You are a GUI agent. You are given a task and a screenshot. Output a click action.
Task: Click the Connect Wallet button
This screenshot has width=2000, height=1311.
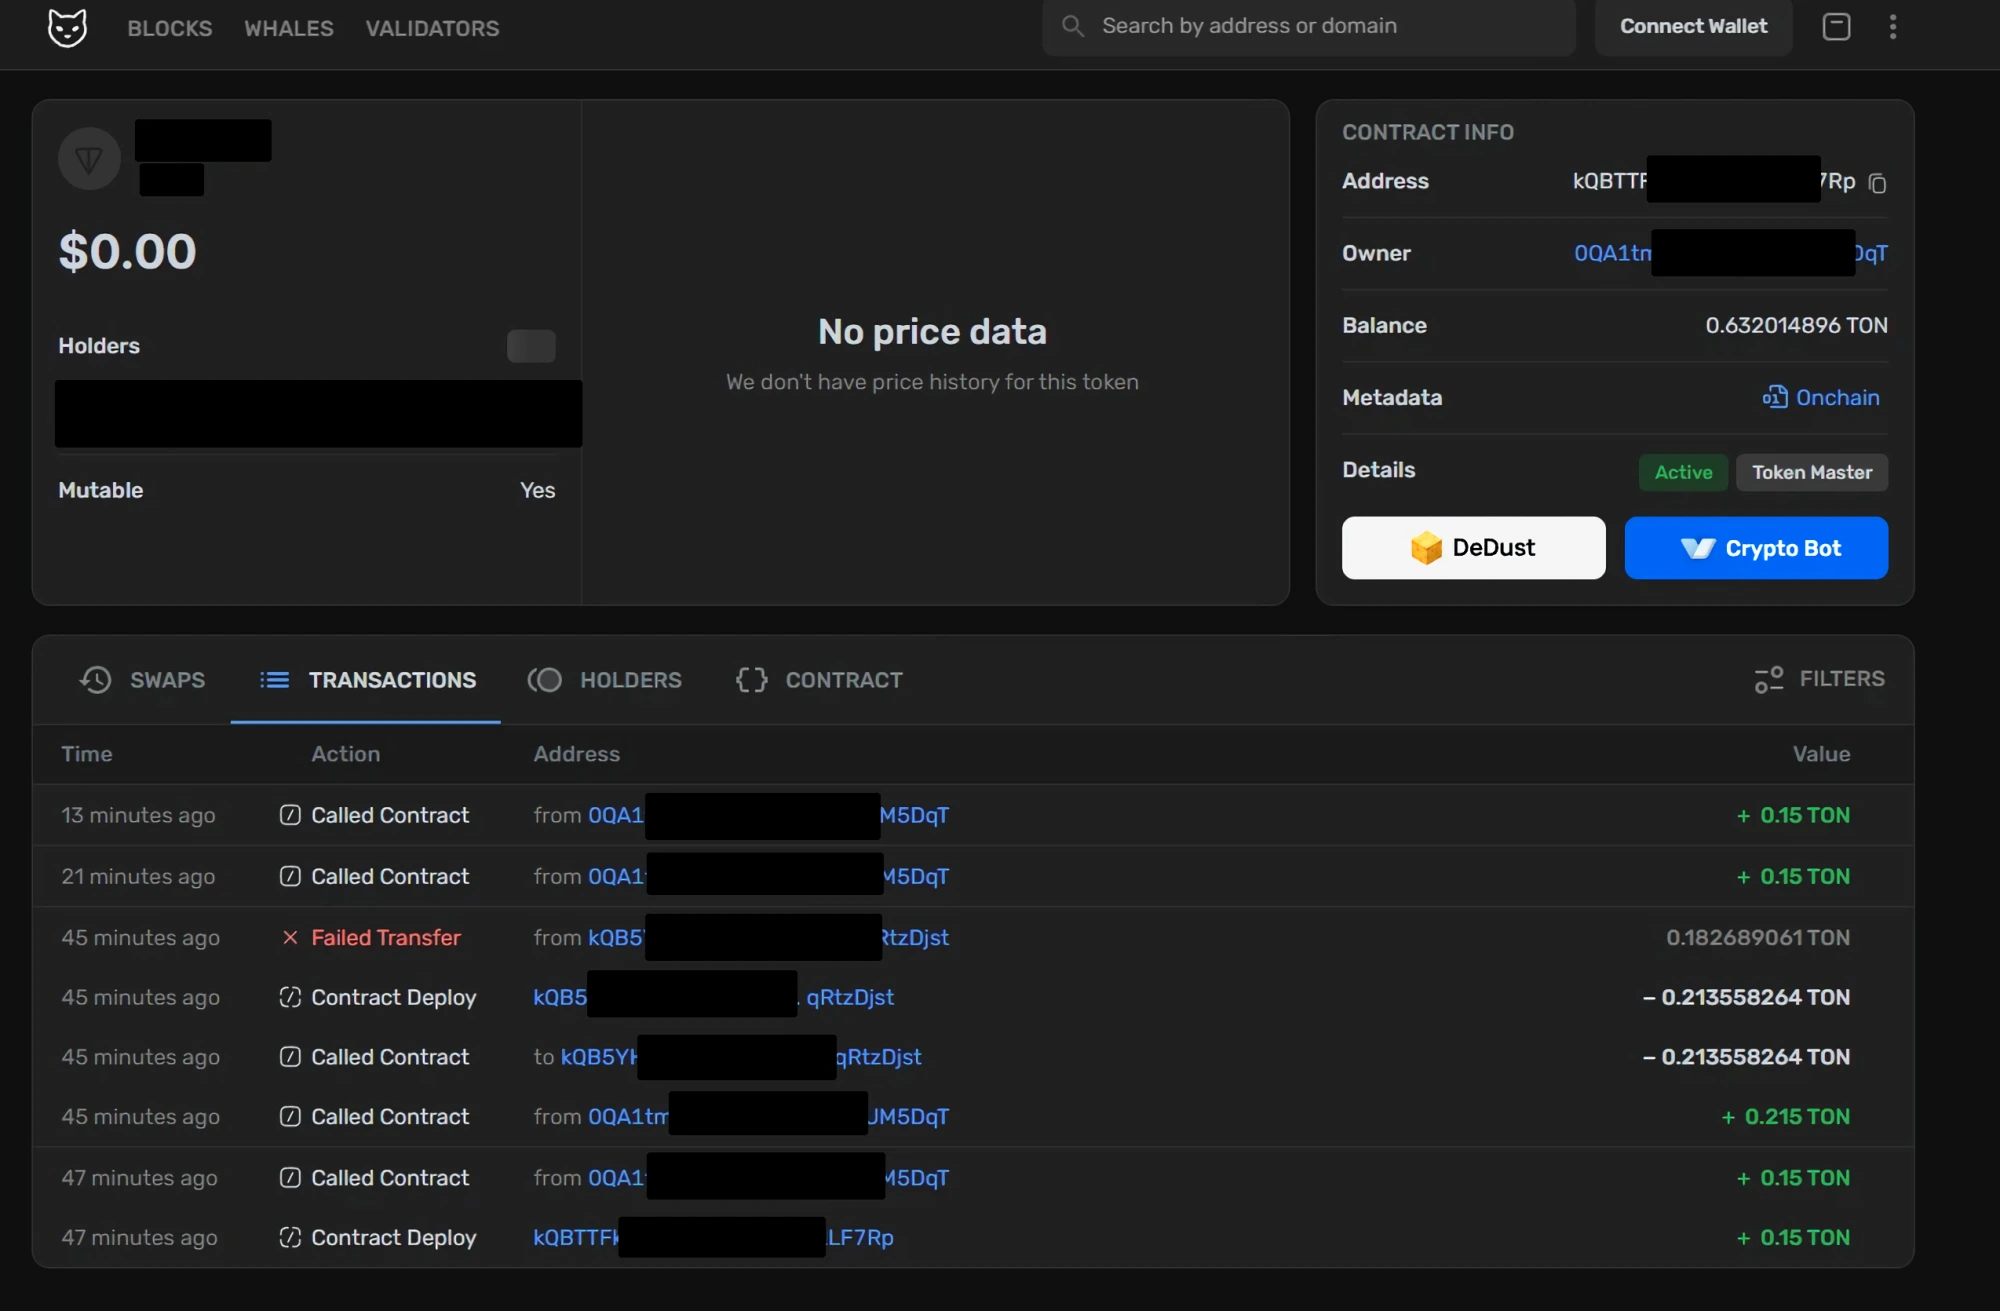pos(1693,27)
